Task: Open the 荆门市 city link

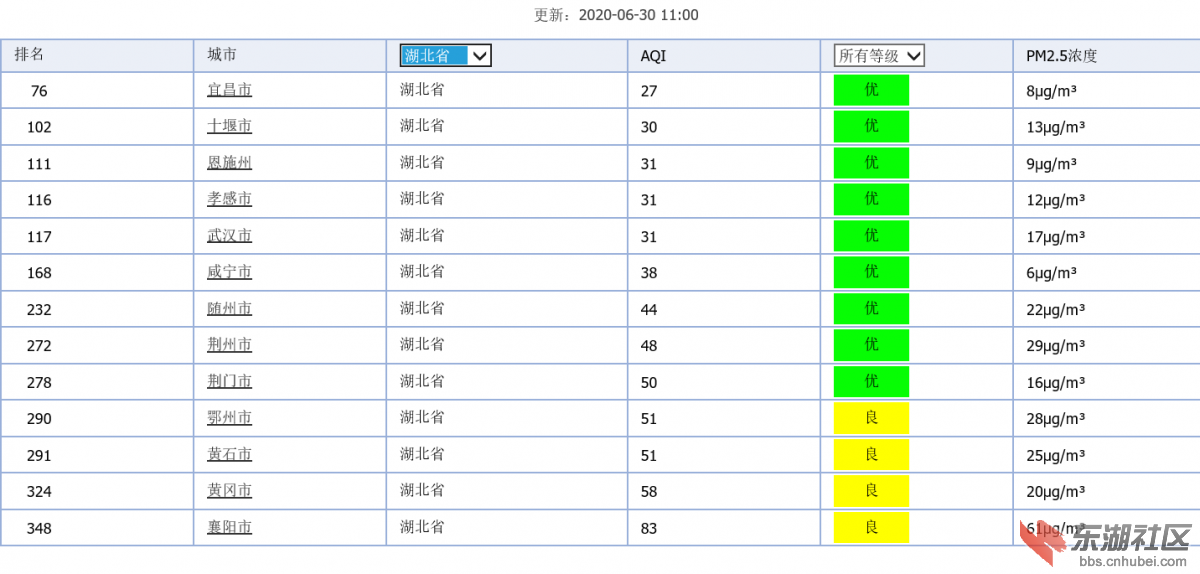Action: [229, 382]
